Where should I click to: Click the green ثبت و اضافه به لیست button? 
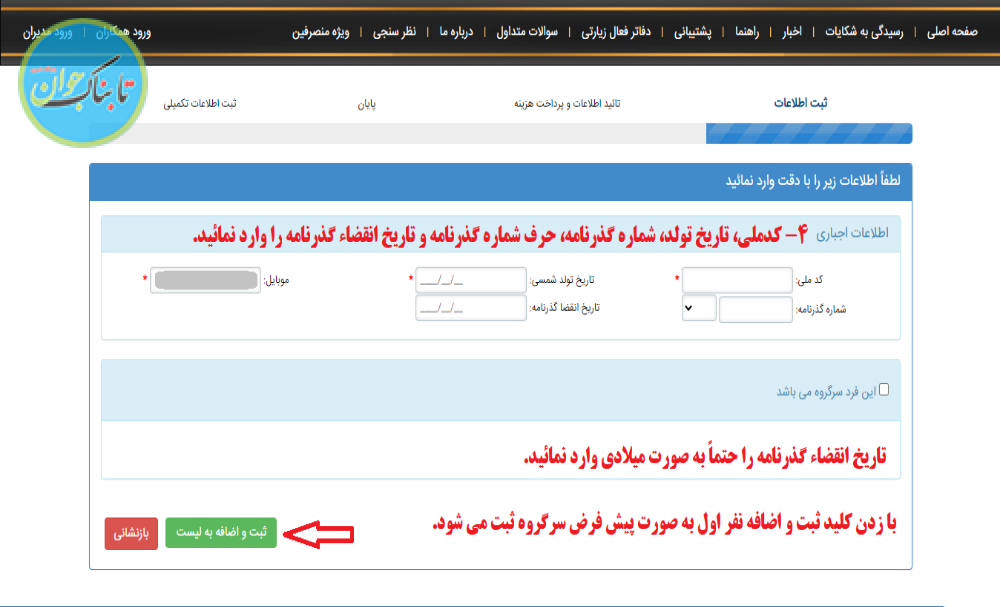220,533
